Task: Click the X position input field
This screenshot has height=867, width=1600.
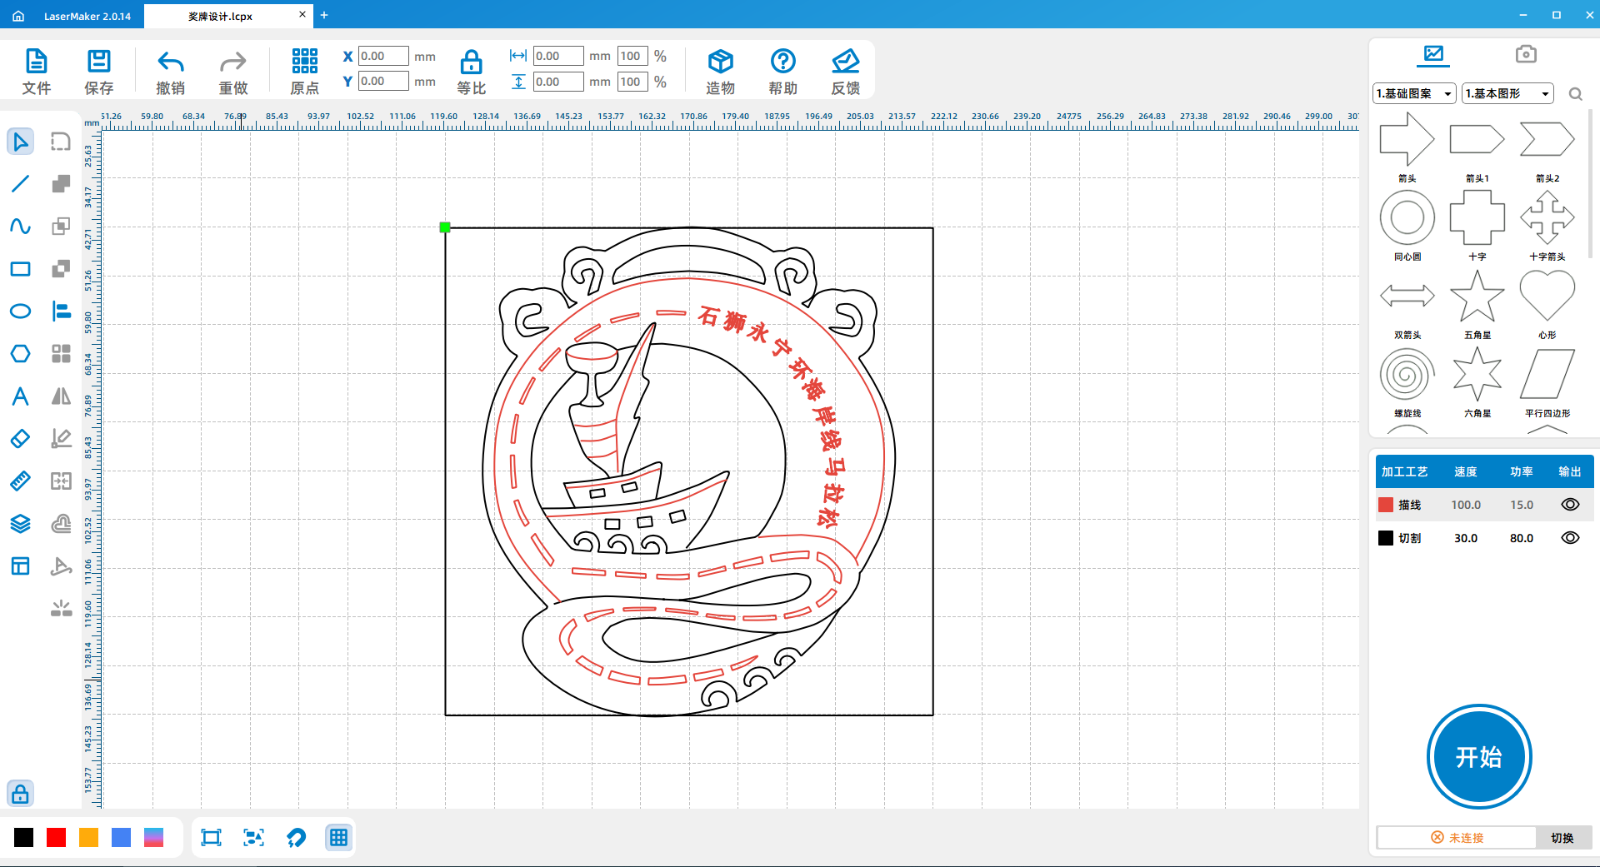Action: 383,57
